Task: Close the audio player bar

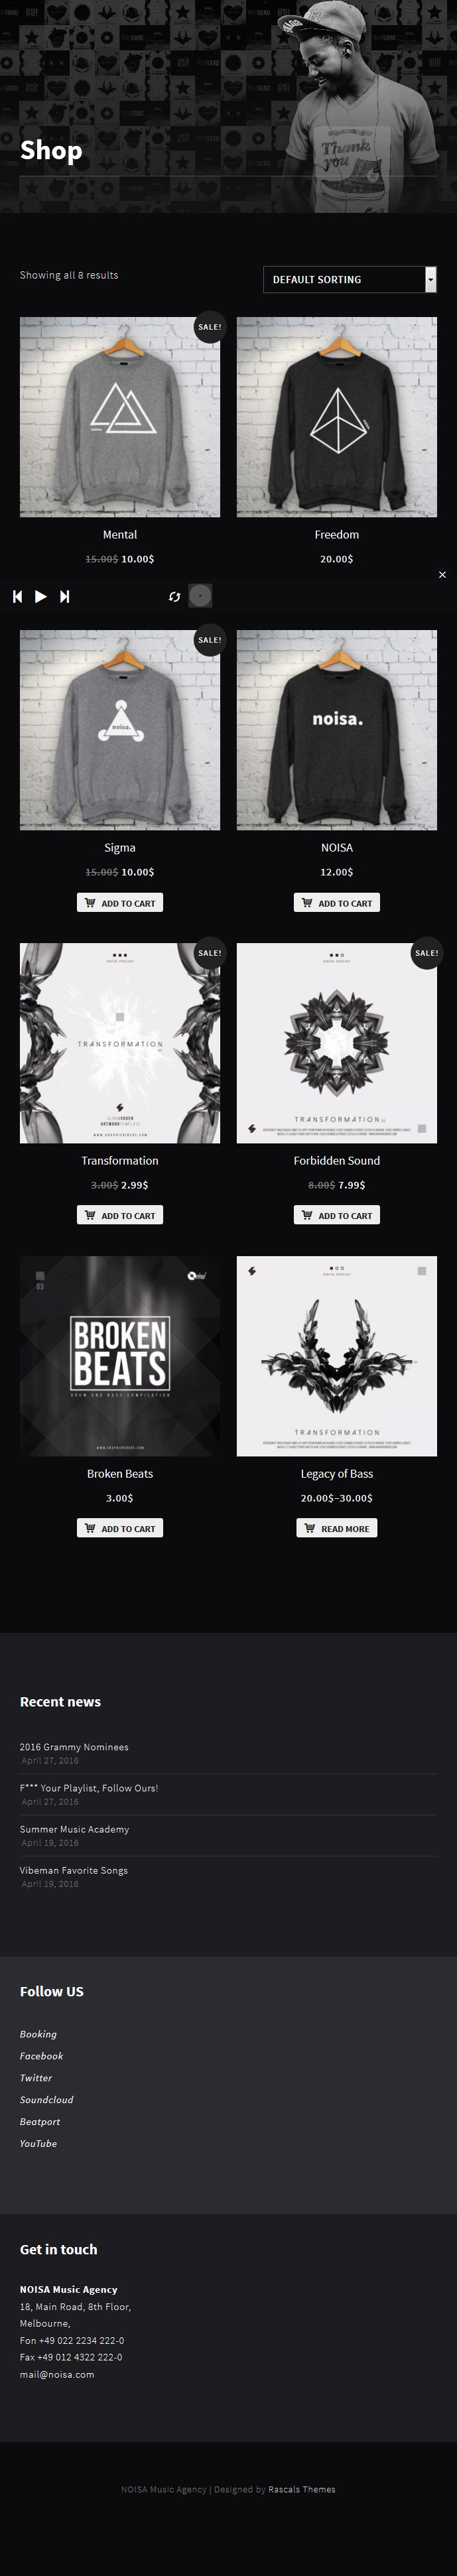Action: 442,575
